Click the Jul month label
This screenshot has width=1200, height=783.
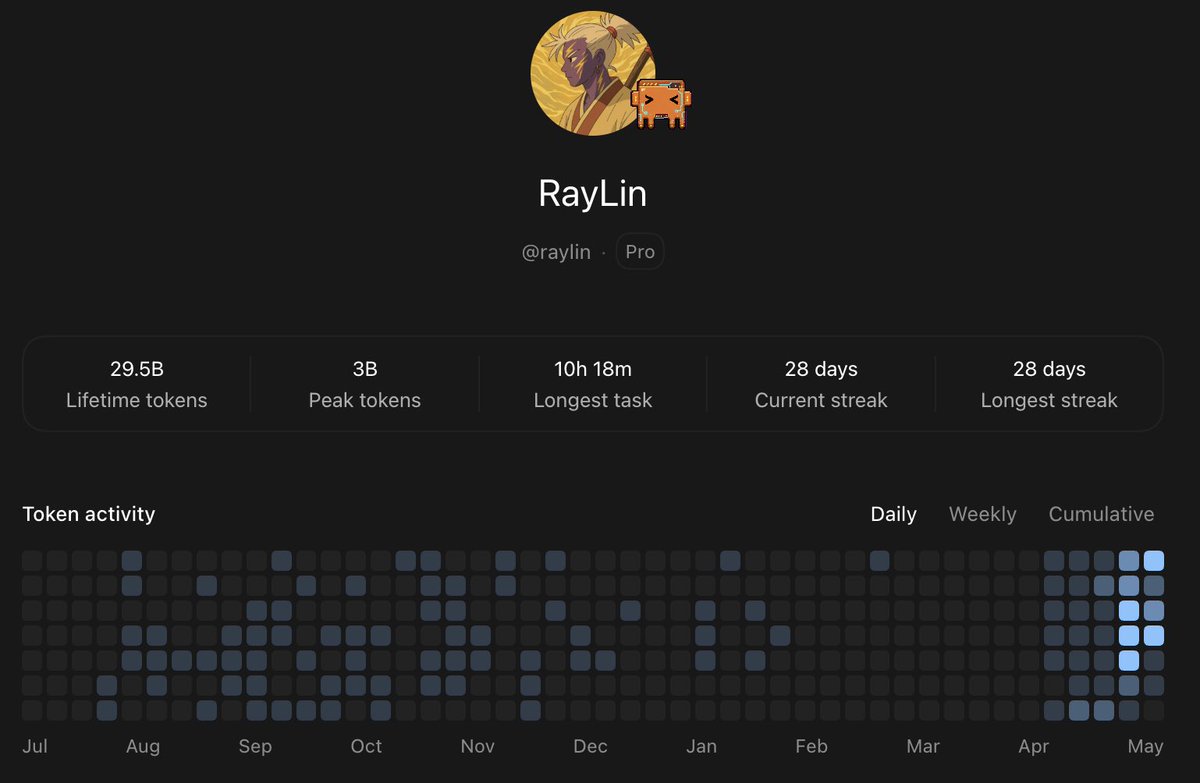34,746
